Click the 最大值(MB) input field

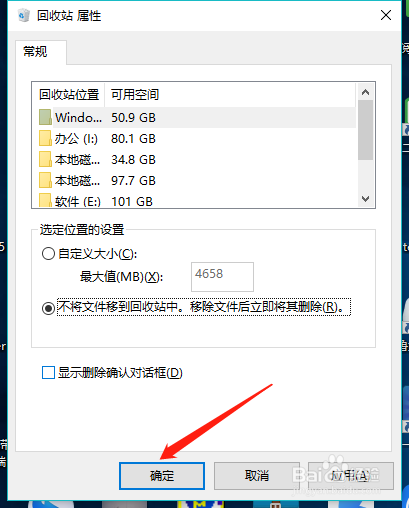[222, 277]
